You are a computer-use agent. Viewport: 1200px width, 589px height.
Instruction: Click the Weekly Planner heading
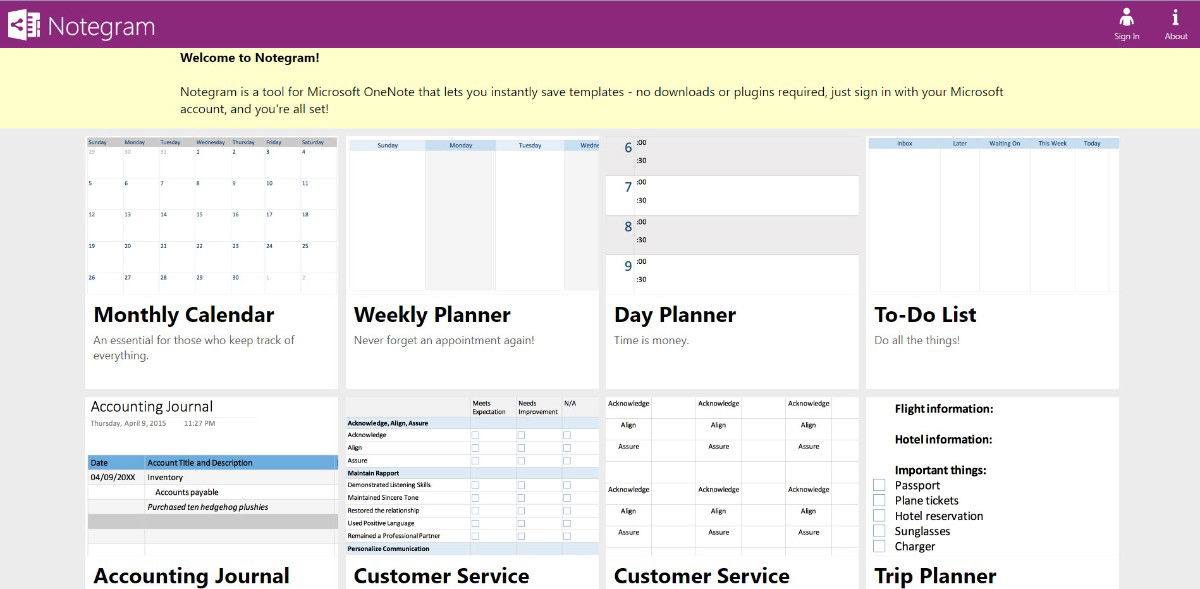[432, 315]
